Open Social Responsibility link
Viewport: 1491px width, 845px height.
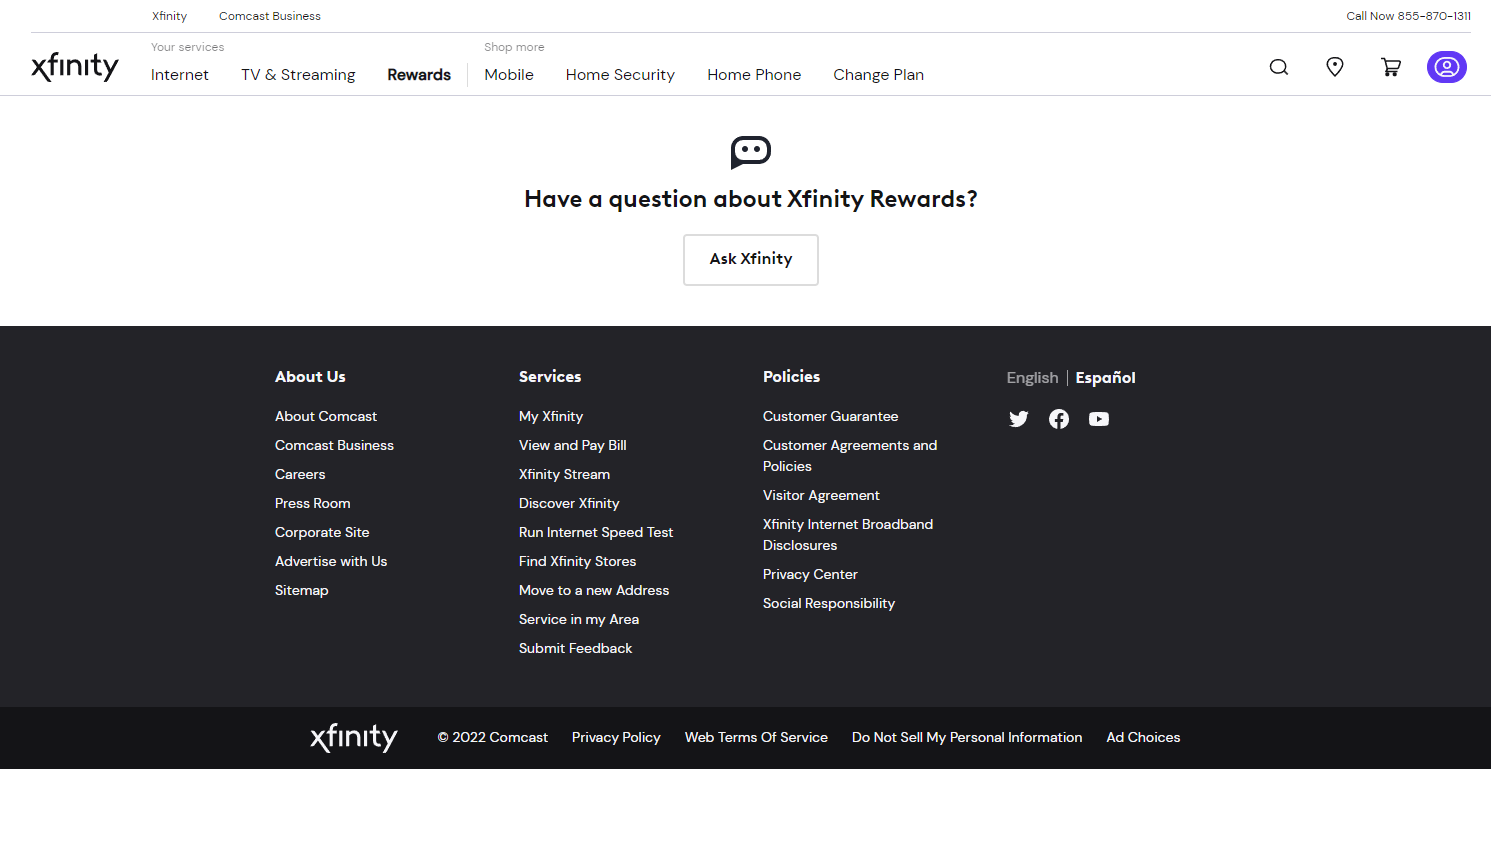[x=829, y=604]
